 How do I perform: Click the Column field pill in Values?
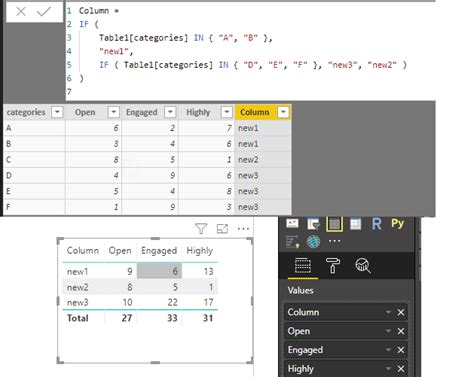tap(346, 312)
